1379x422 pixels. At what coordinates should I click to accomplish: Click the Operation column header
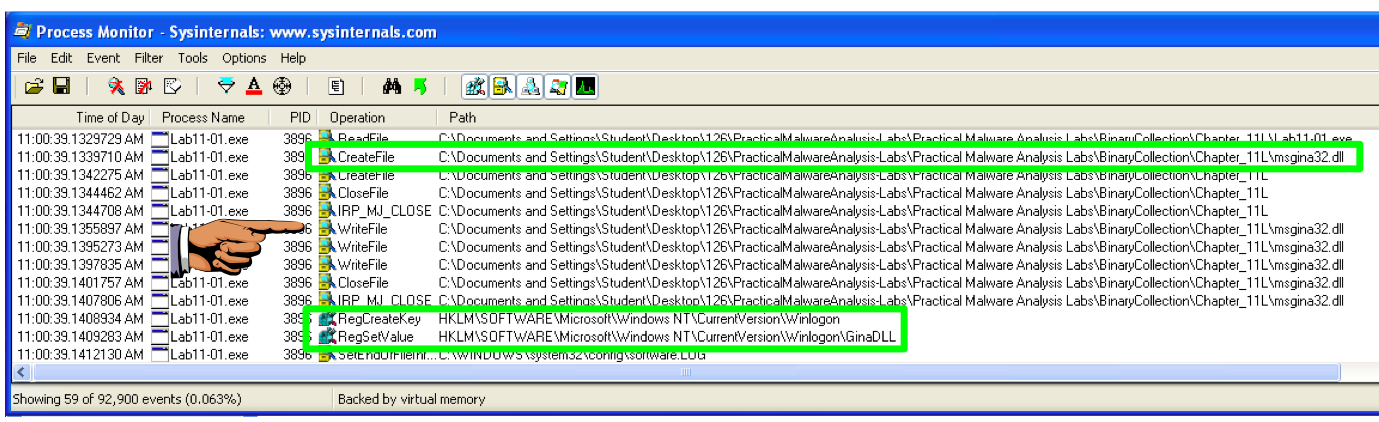coord(379,118)
